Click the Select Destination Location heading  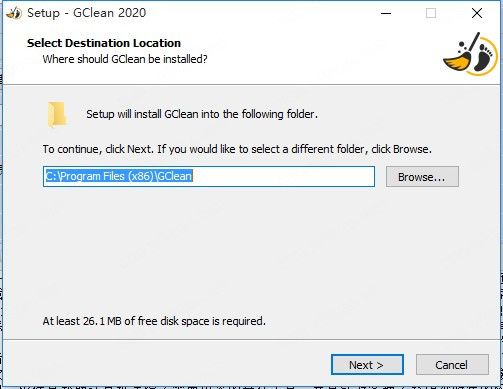104,43
